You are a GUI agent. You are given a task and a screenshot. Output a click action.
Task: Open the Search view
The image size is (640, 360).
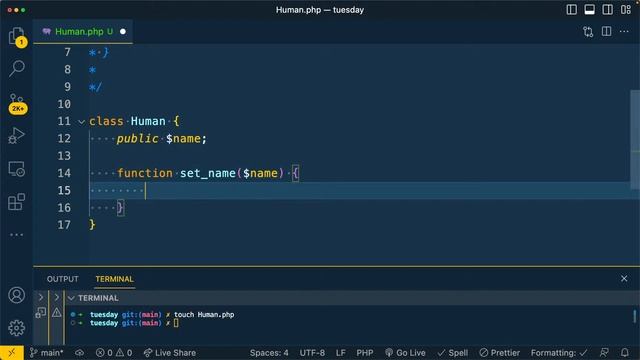16,68
